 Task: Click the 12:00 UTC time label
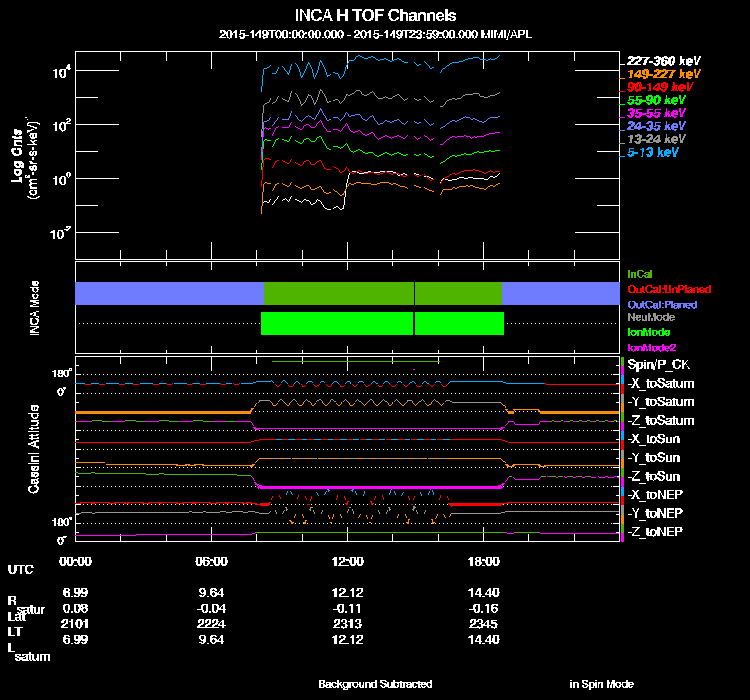click(x=347, y=561)
